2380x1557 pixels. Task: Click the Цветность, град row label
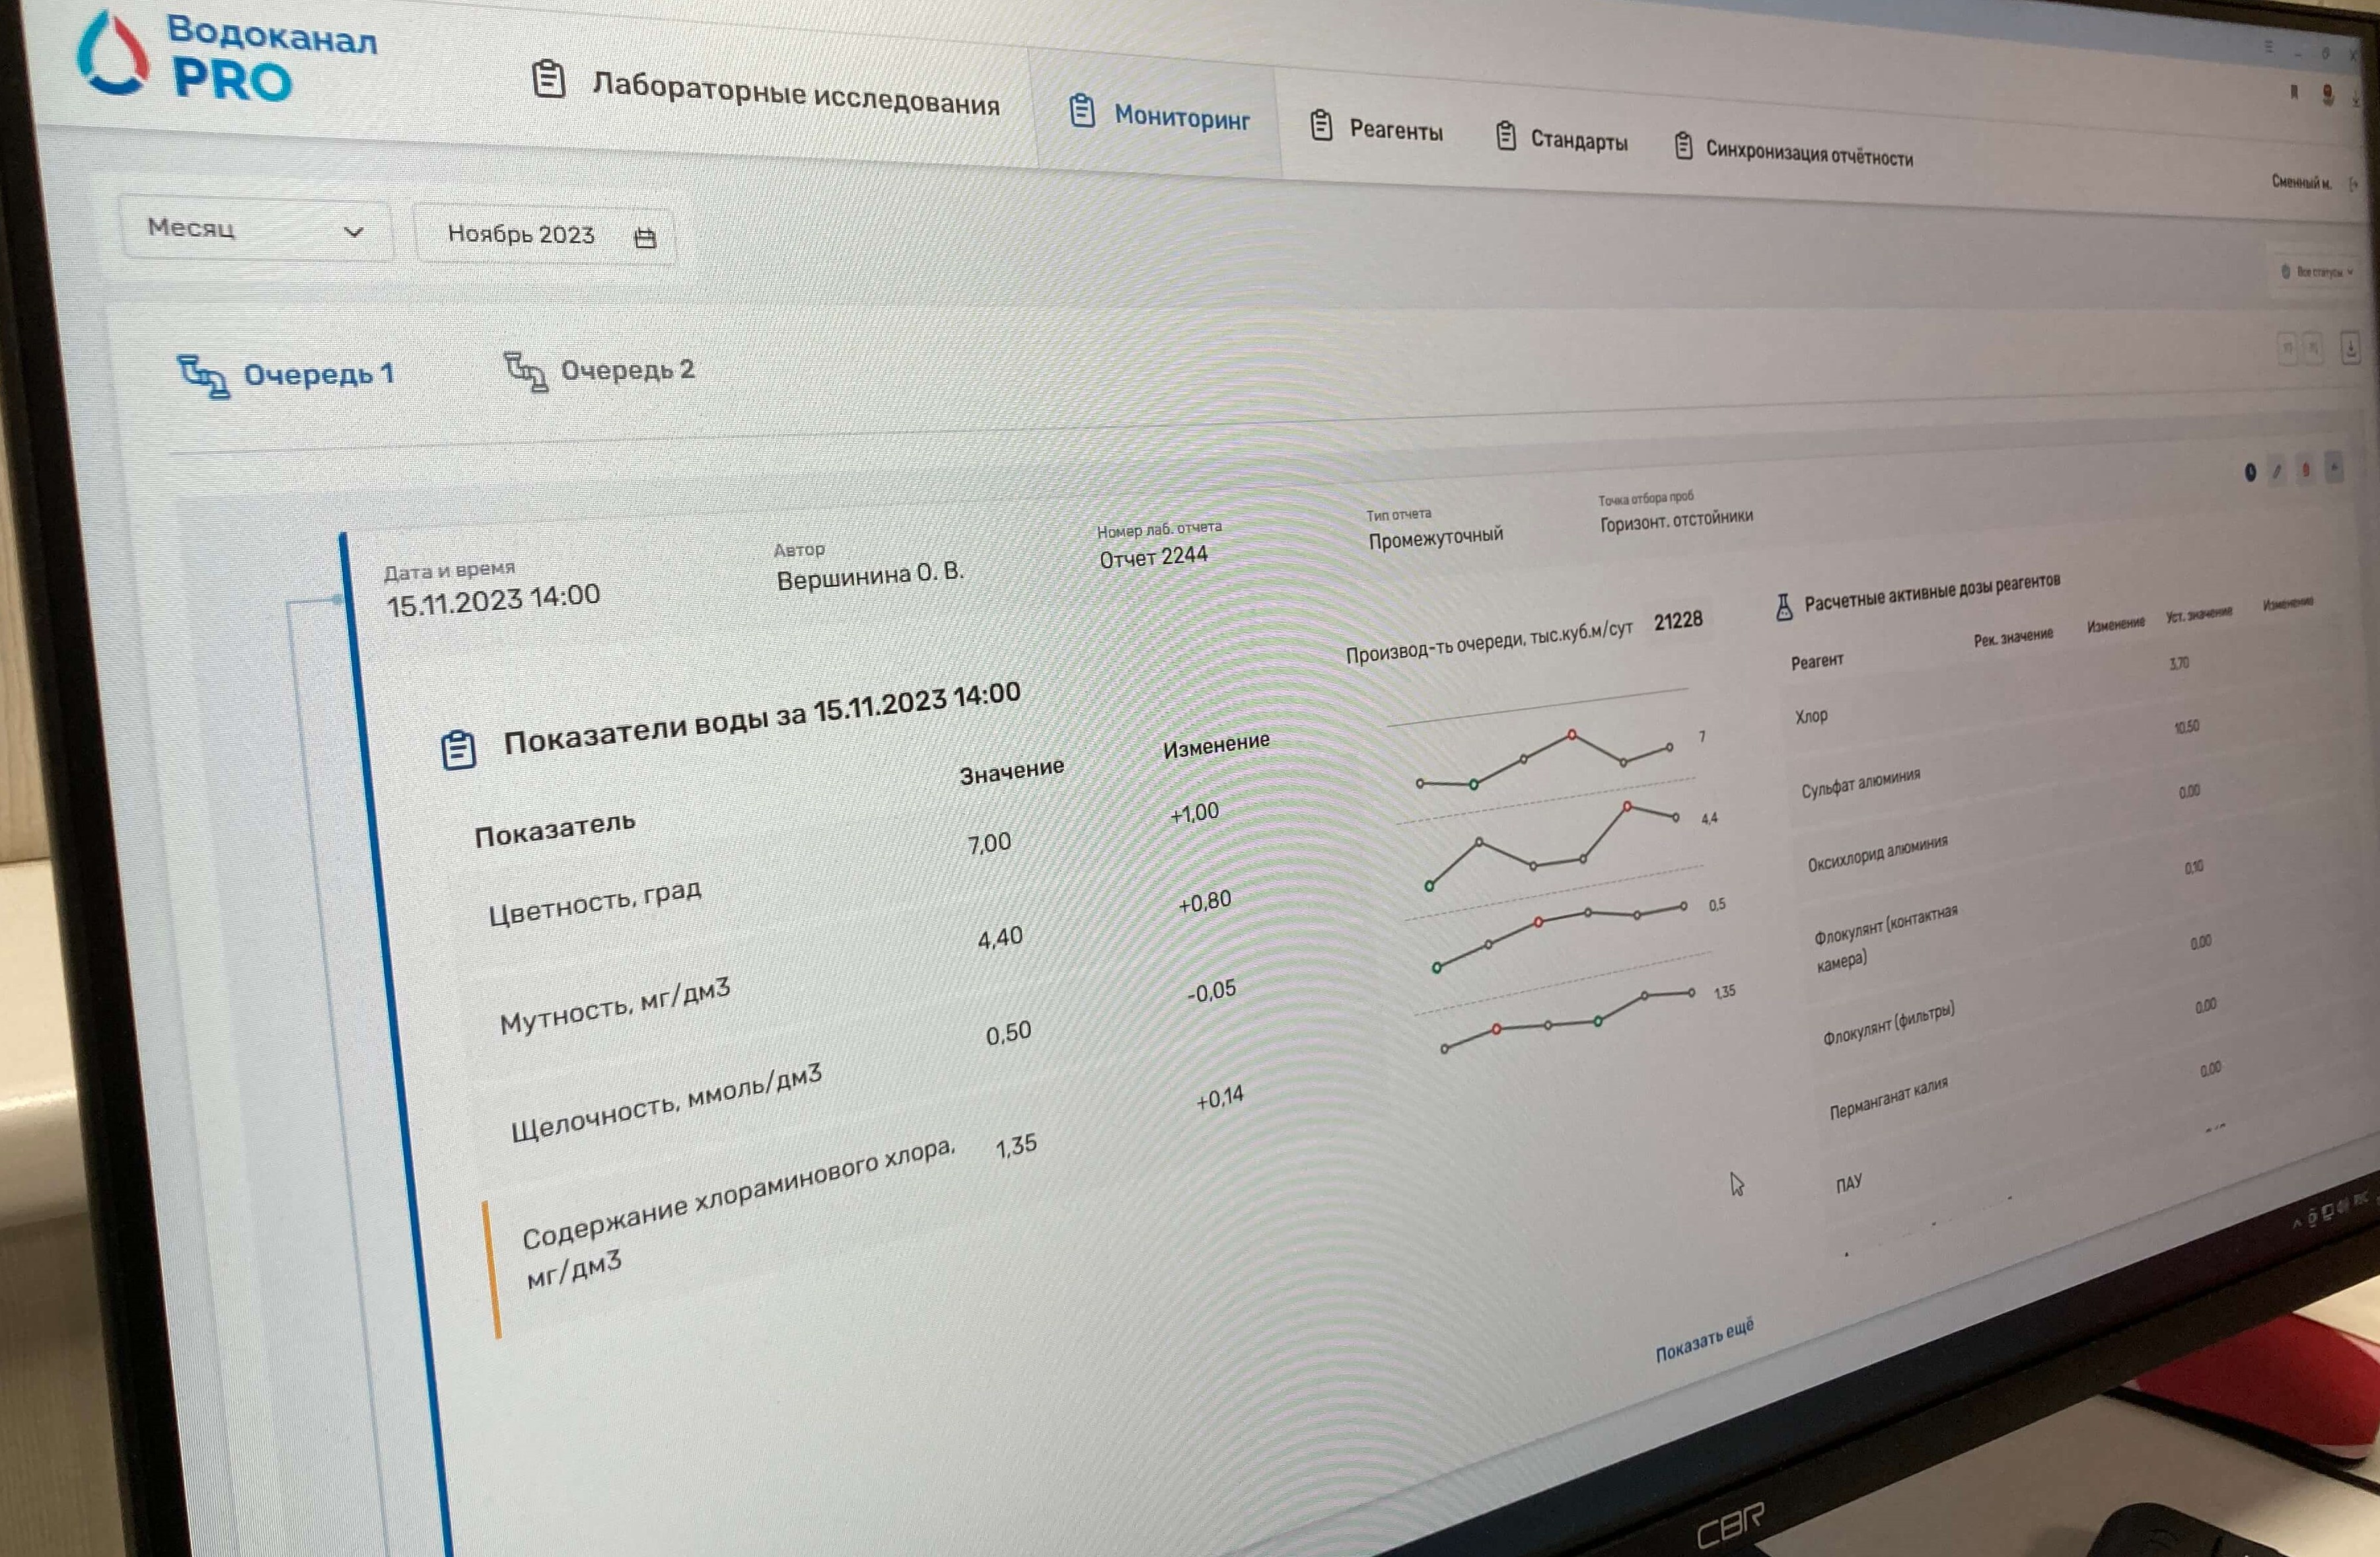(595, 902)
